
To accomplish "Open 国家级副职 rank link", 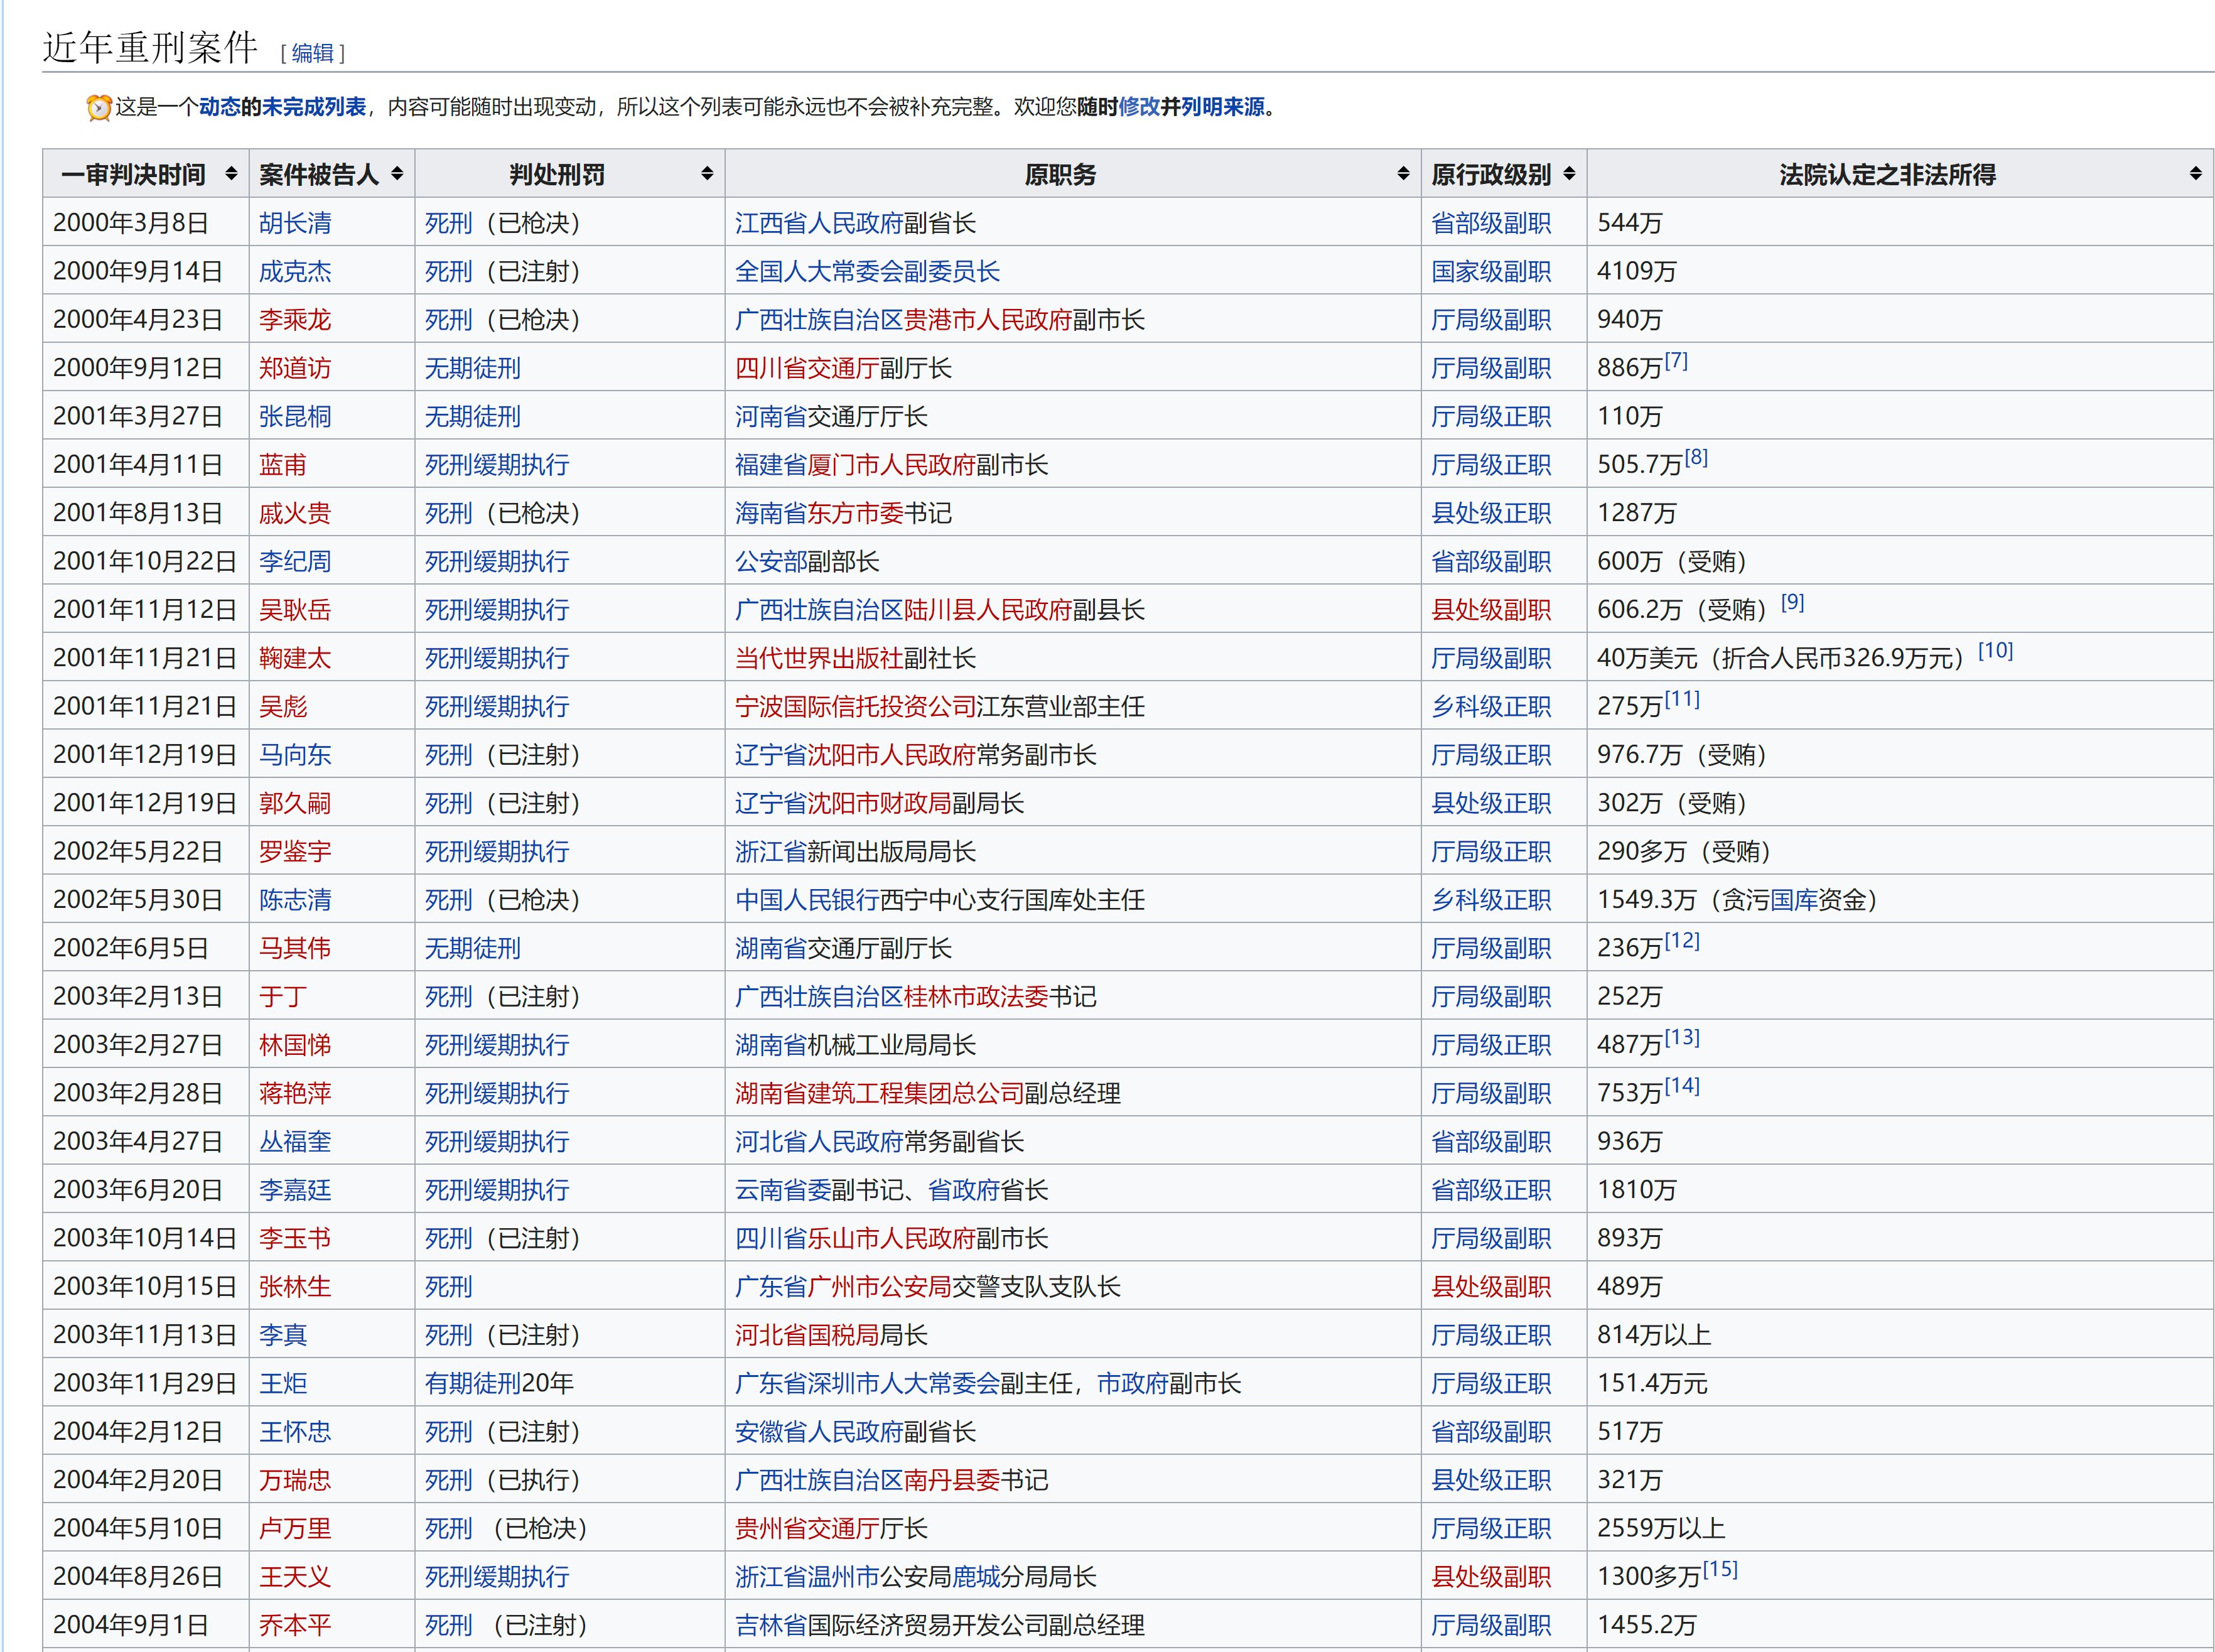I will coord(1491,271).
